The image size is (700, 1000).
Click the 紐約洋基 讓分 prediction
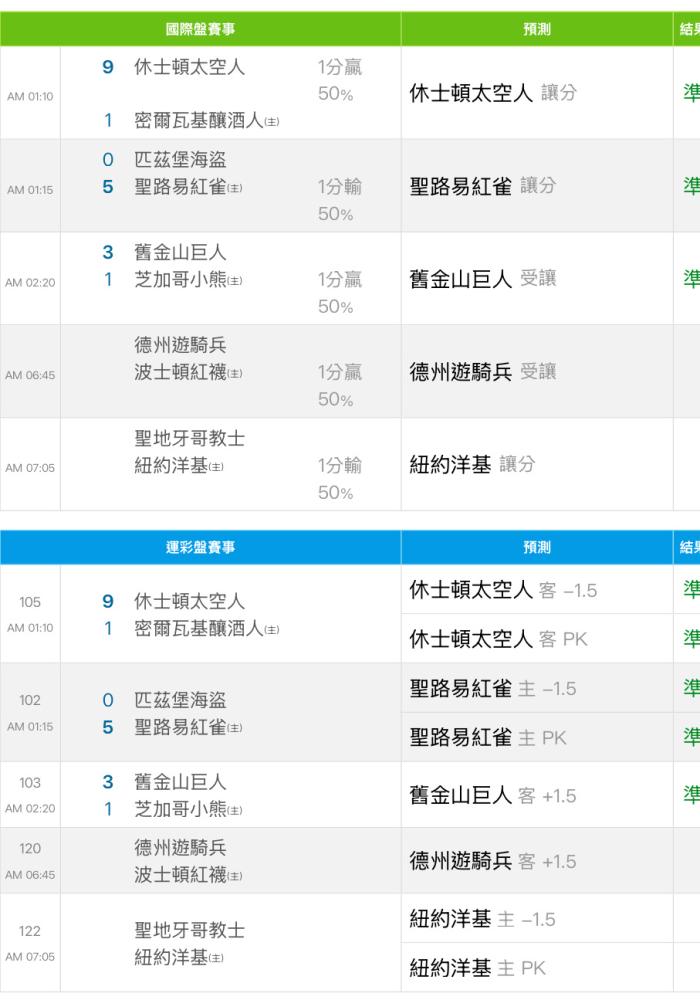point(472,464)
